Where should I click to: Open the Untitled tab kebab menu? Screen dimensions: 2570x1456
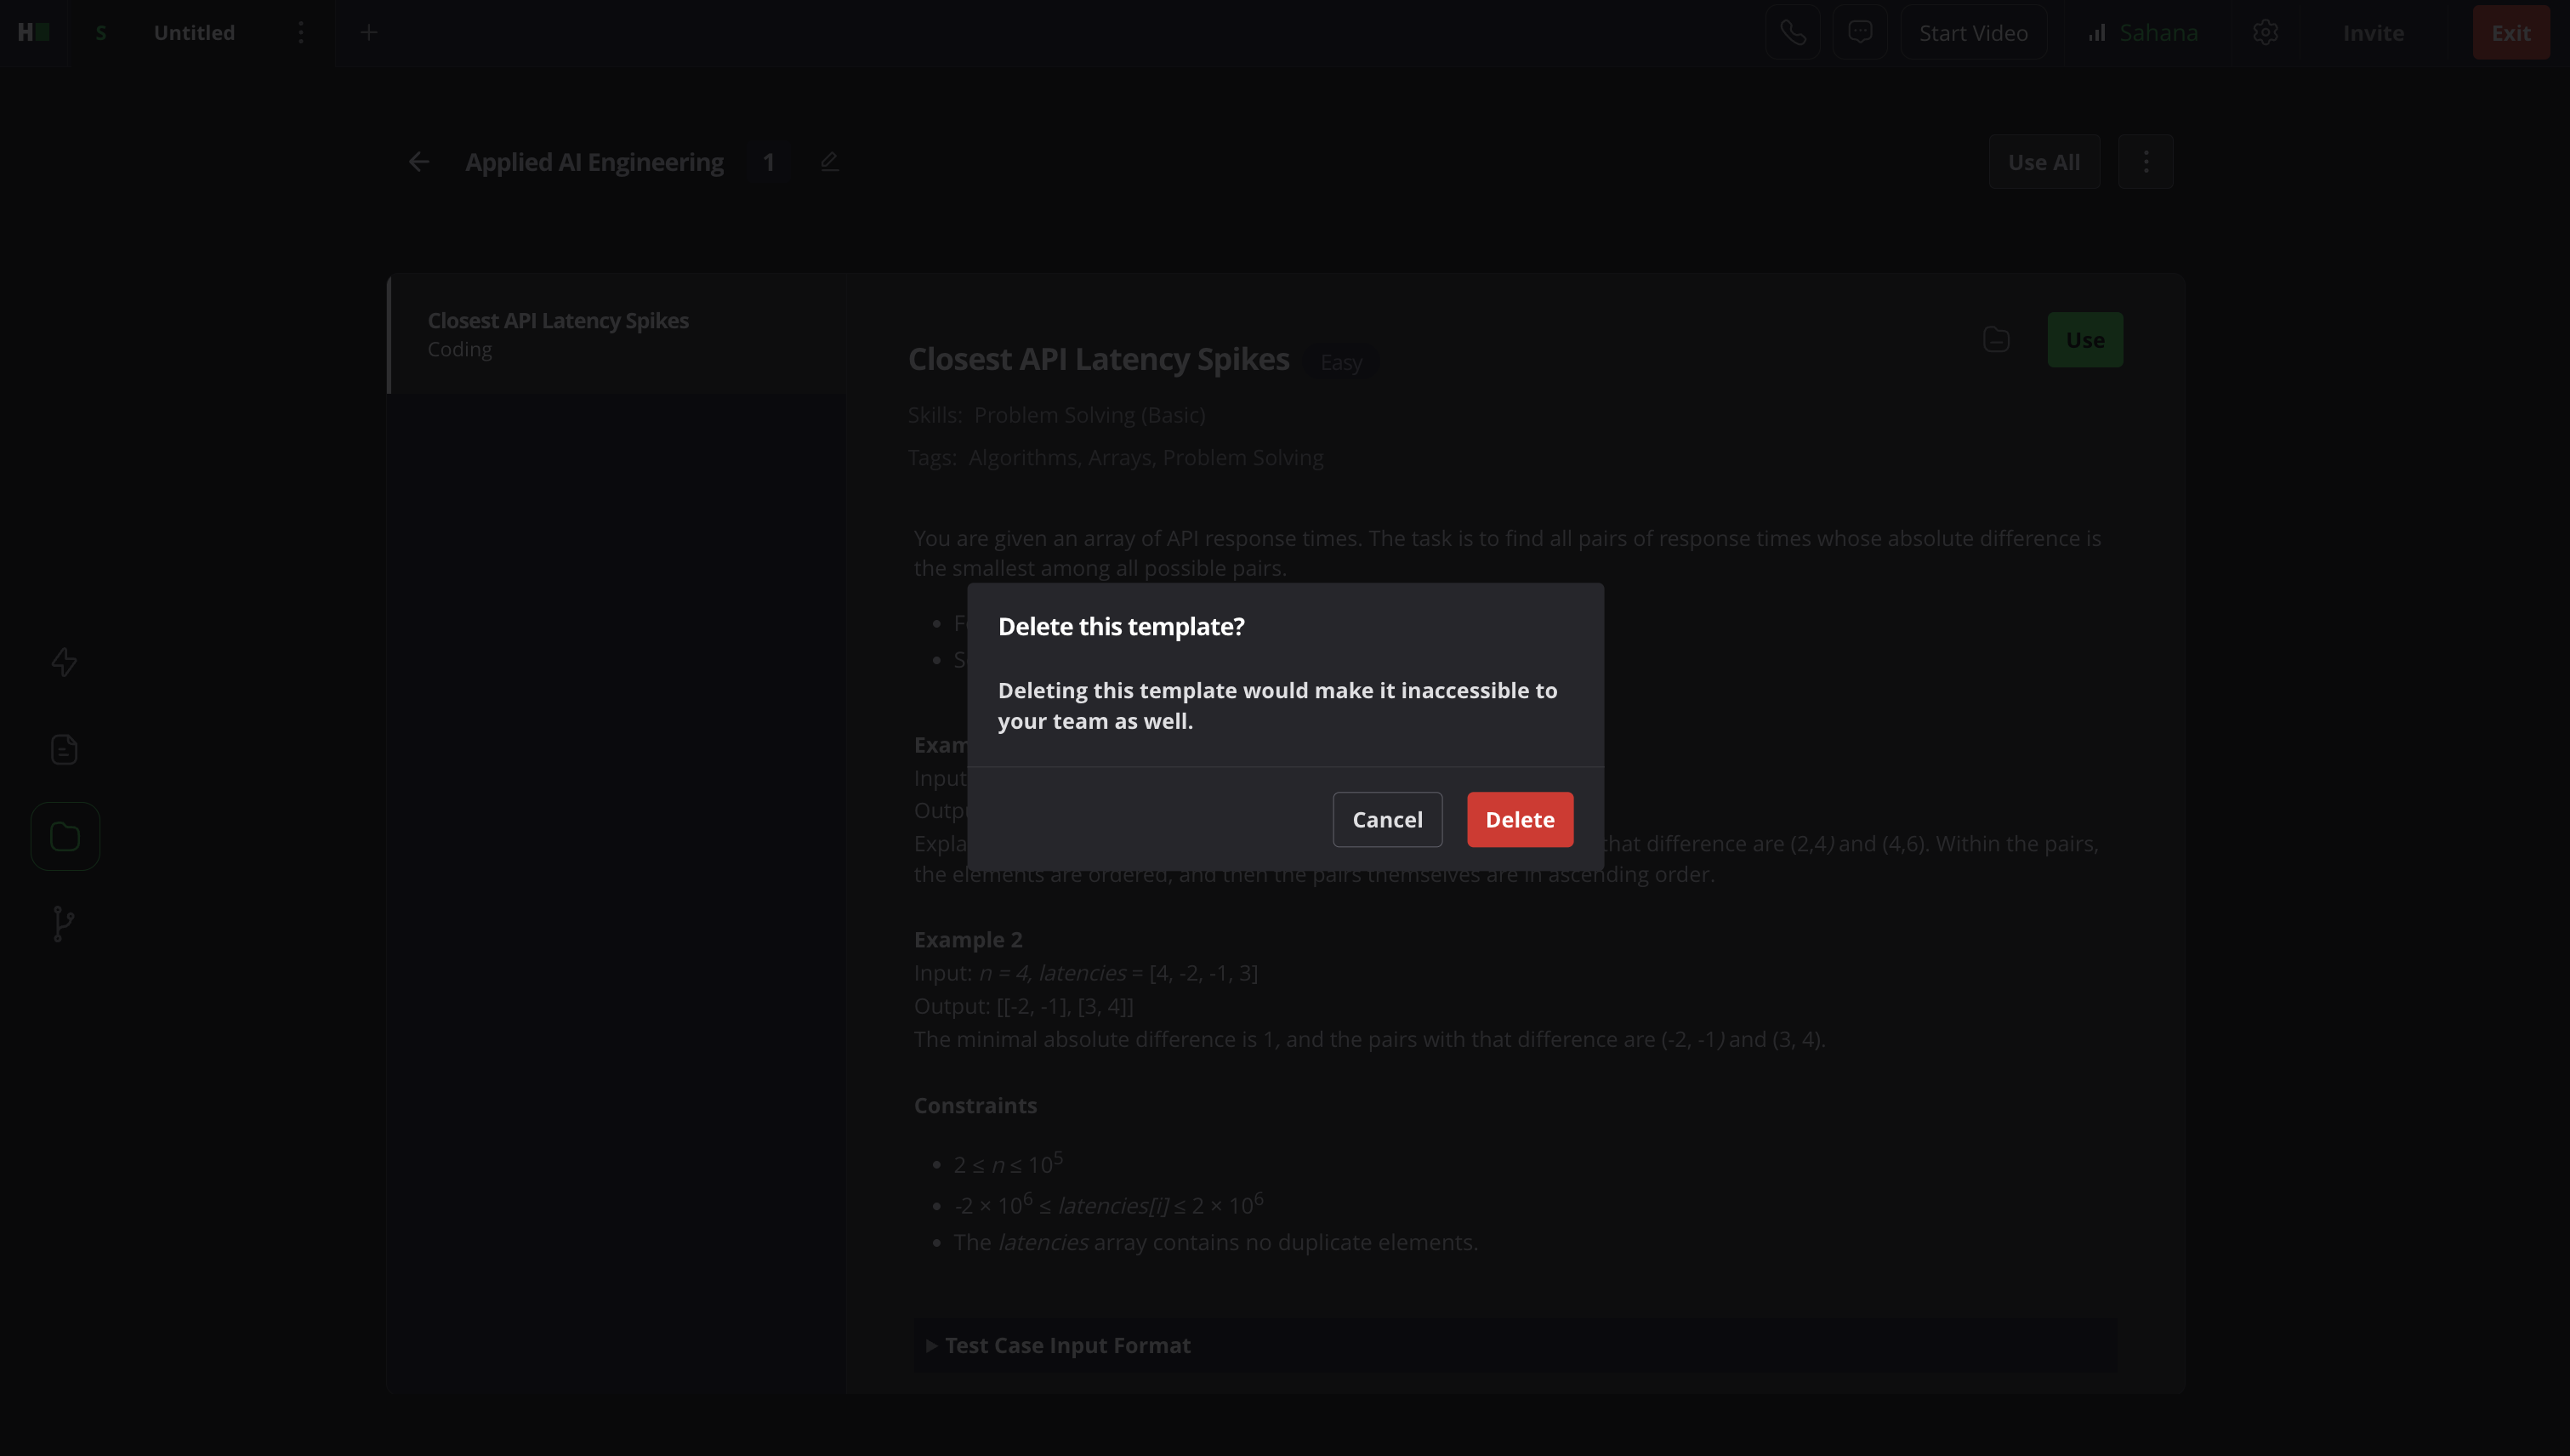[300, 33]
